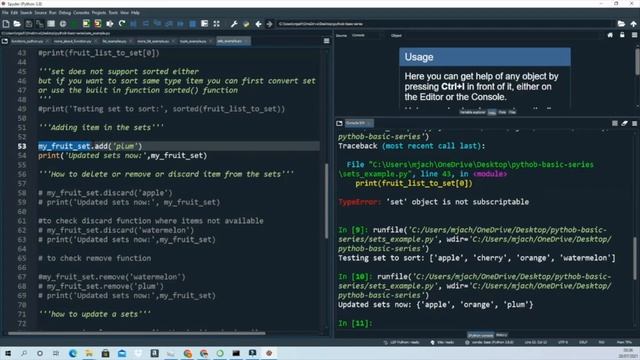
Task: Click the conda base Python status bar entry
Action: coord(489,342)
